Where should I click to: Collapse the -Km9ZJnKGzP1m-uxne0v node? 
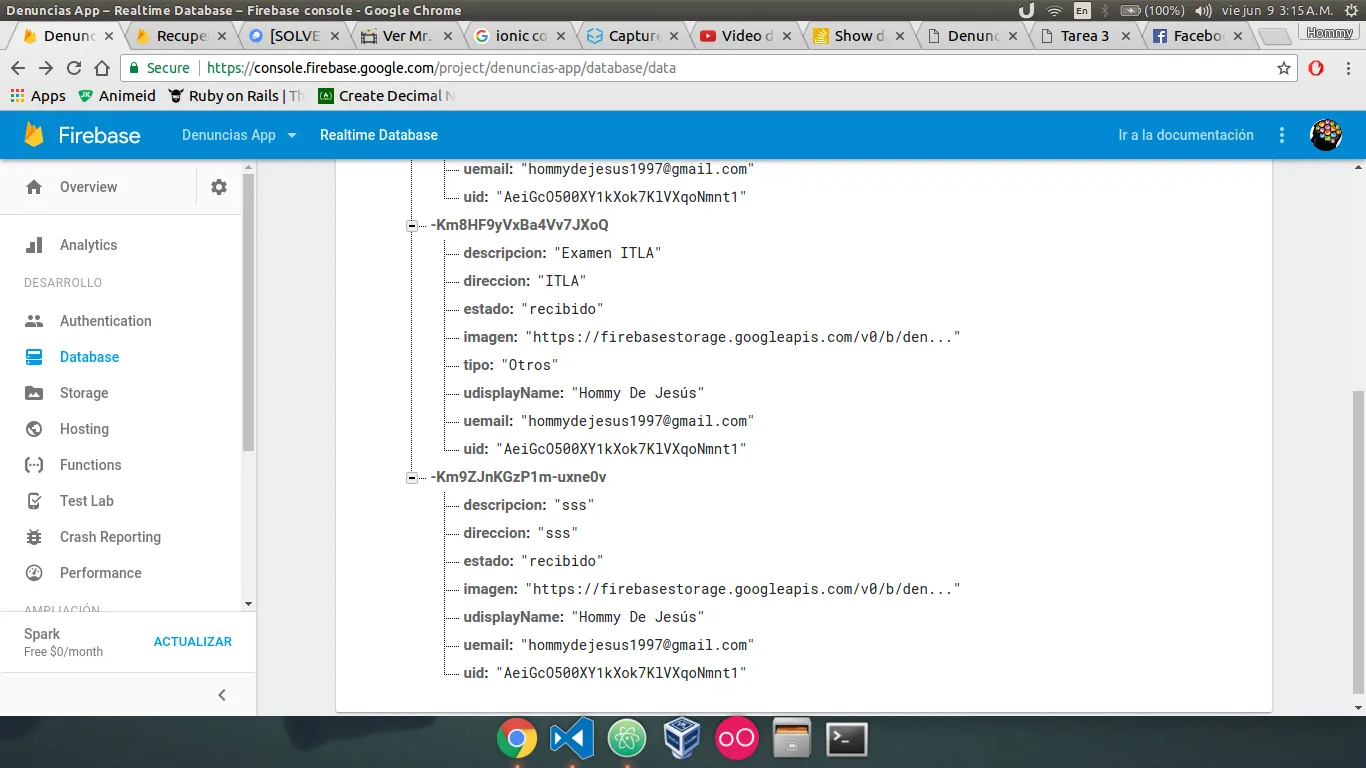(412, 478)
